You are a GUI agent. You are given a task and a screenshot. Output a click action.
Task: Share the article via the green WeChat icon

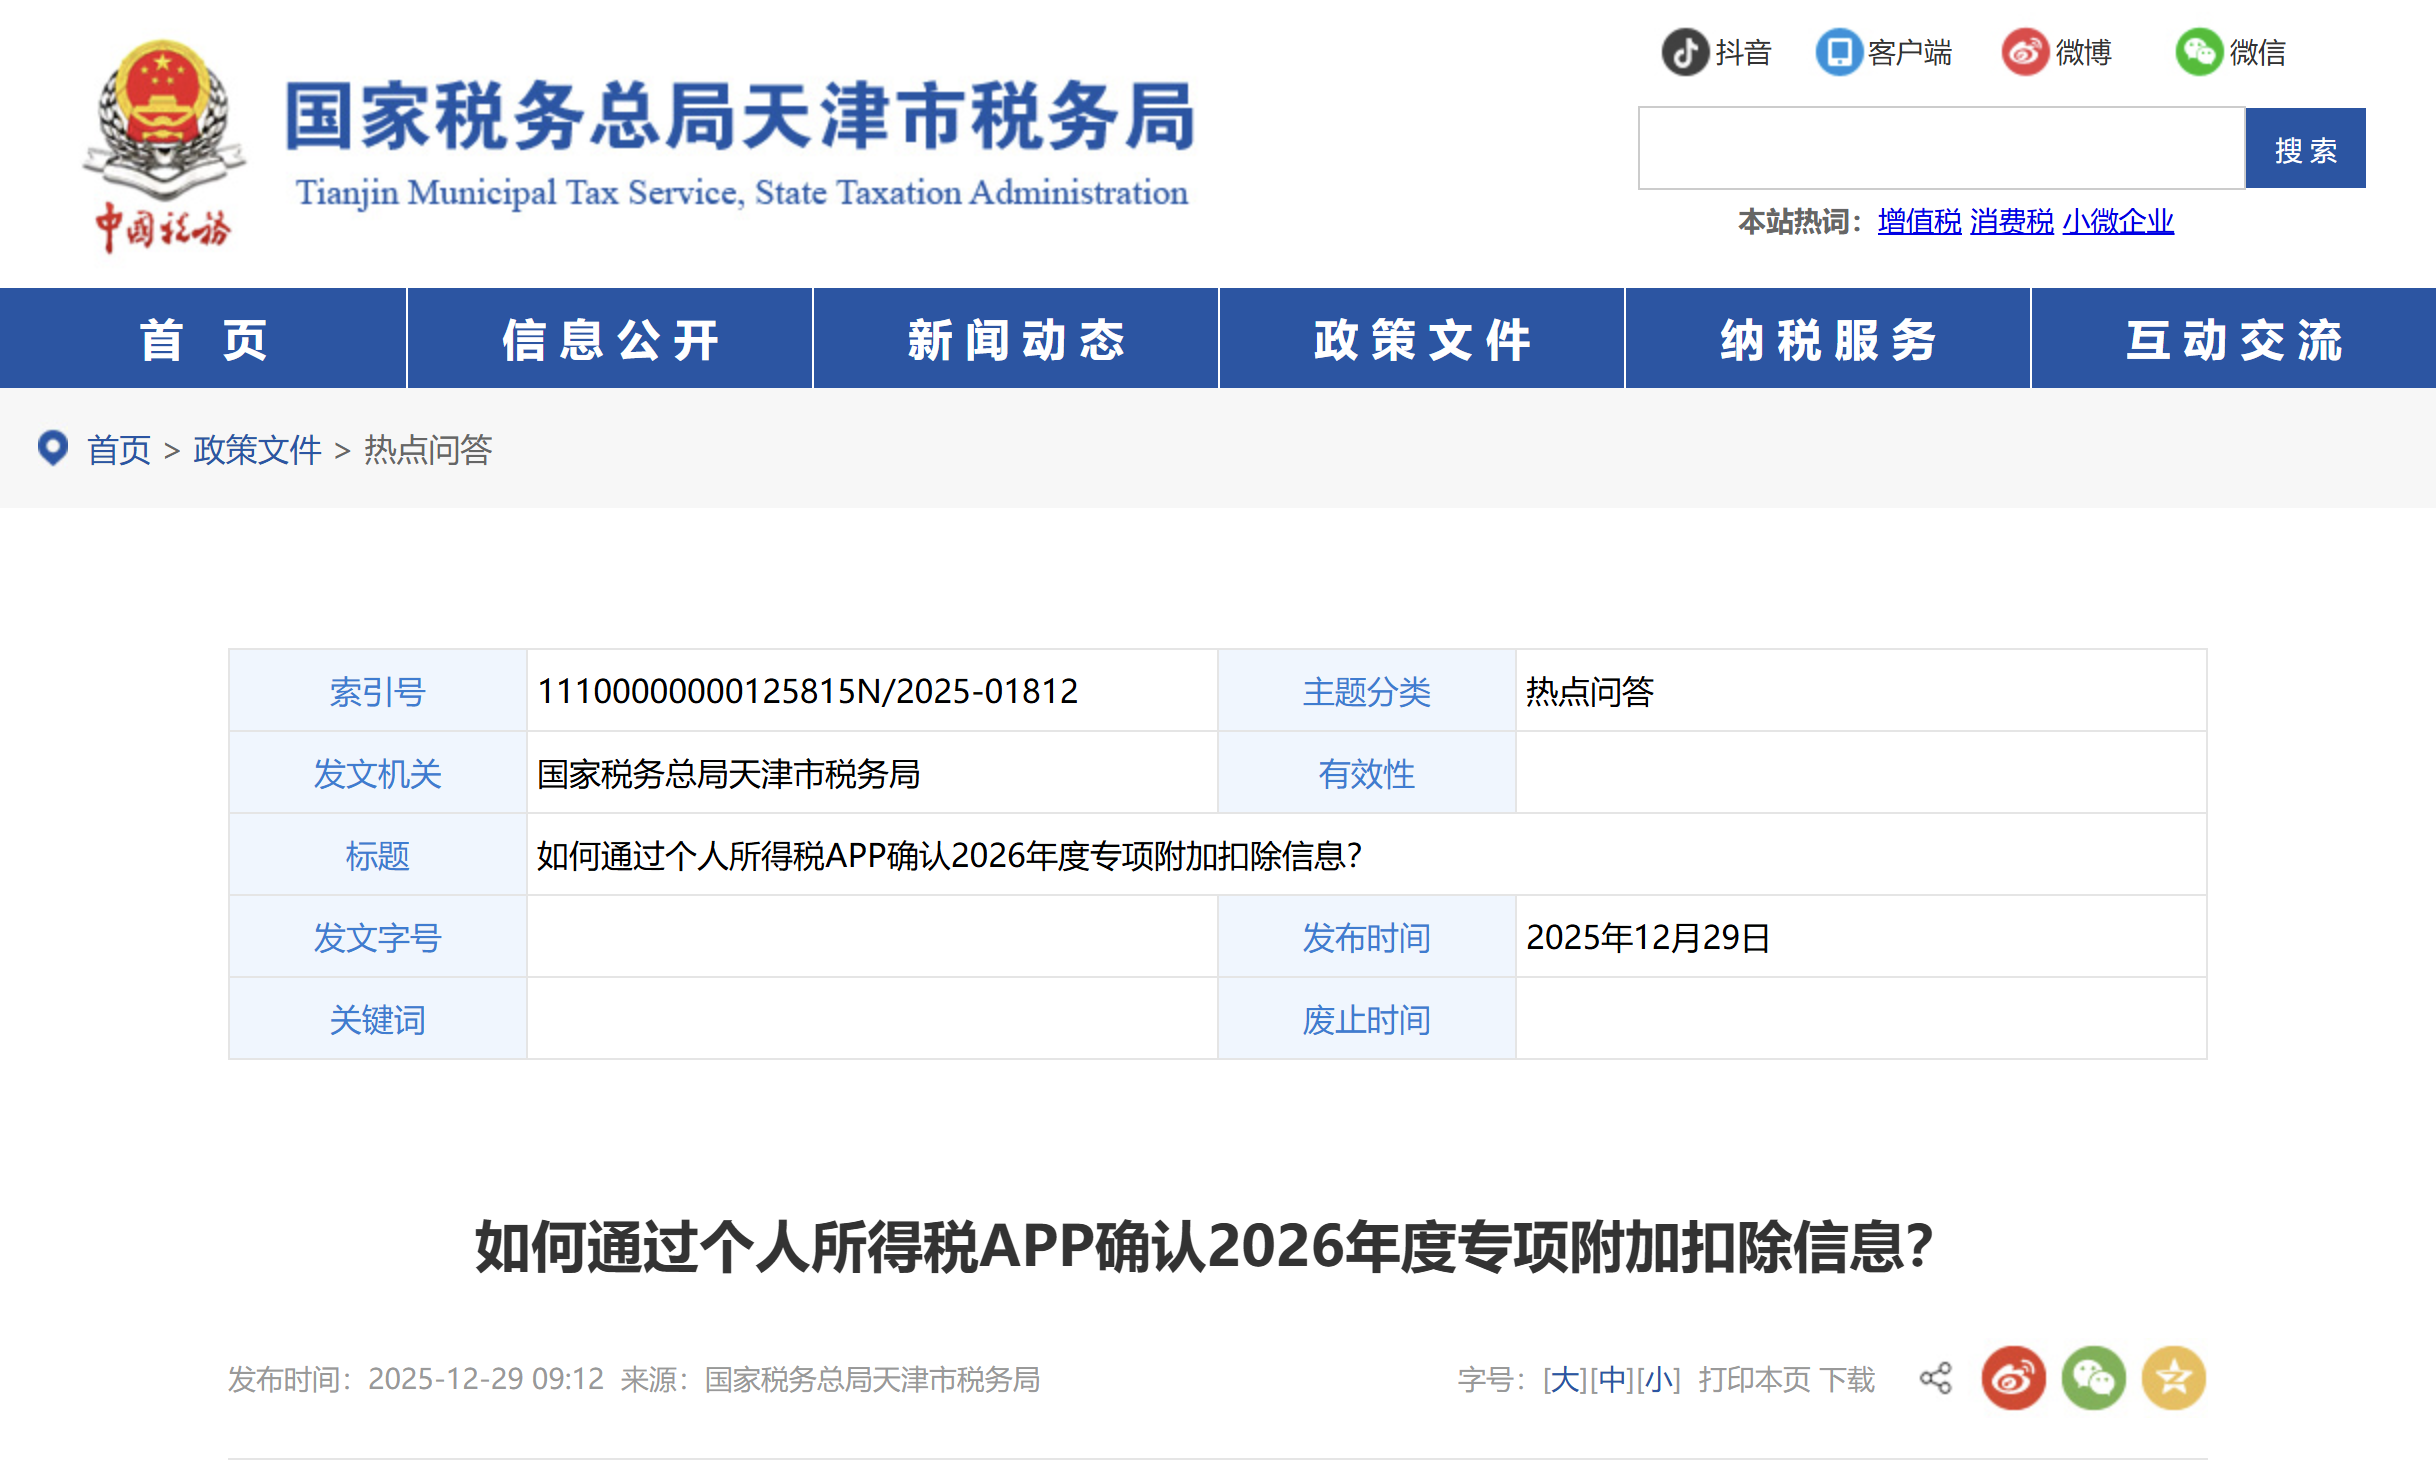pos(2093,1377)
